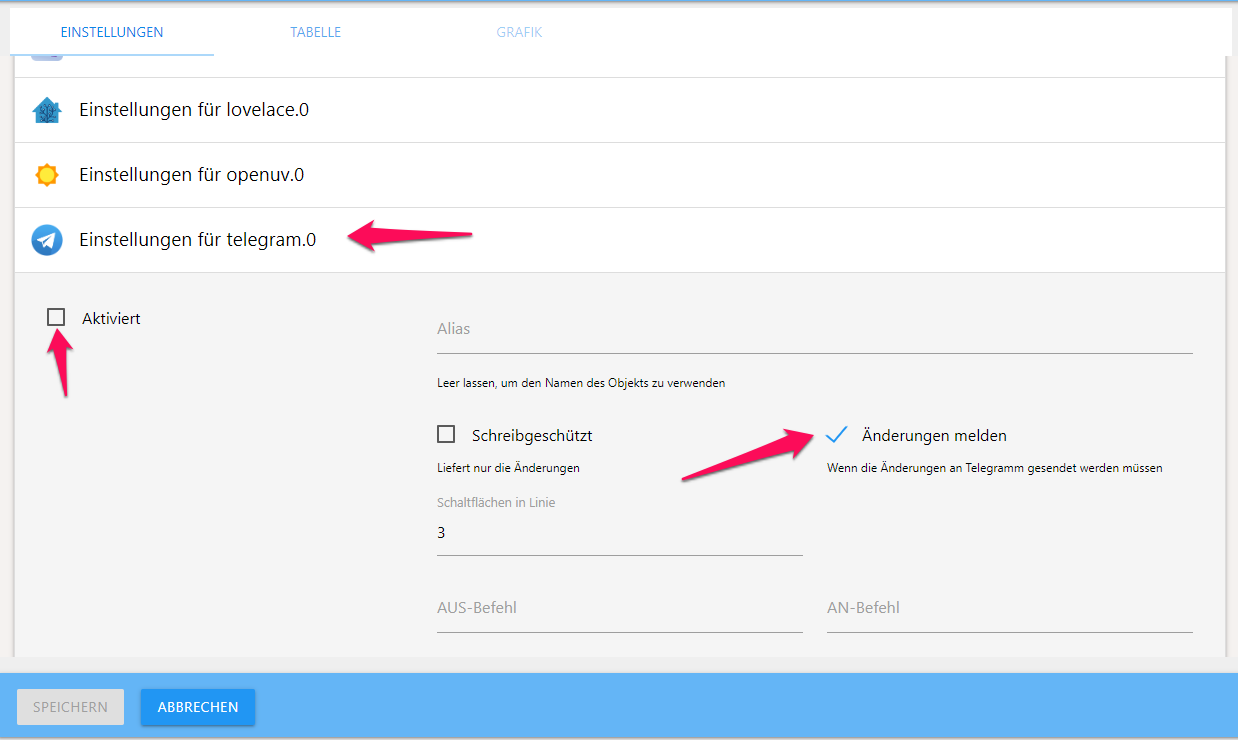Enable the Aktiviert checkbox

56,317
